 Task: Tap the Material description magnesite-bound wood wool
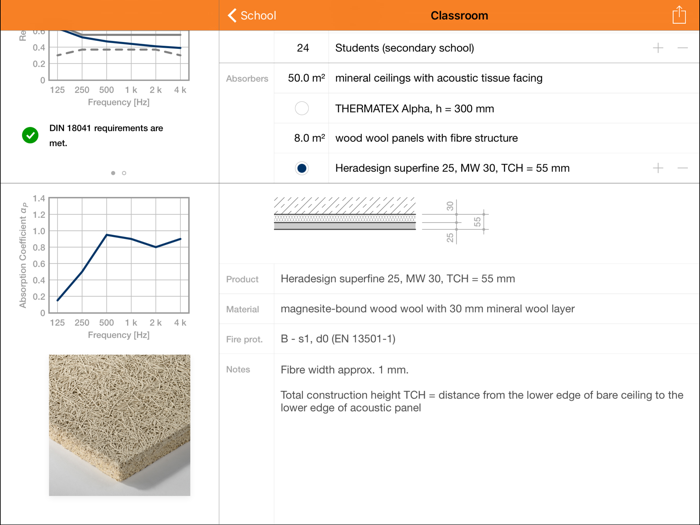pyautogui.click(x=427, y=308)
